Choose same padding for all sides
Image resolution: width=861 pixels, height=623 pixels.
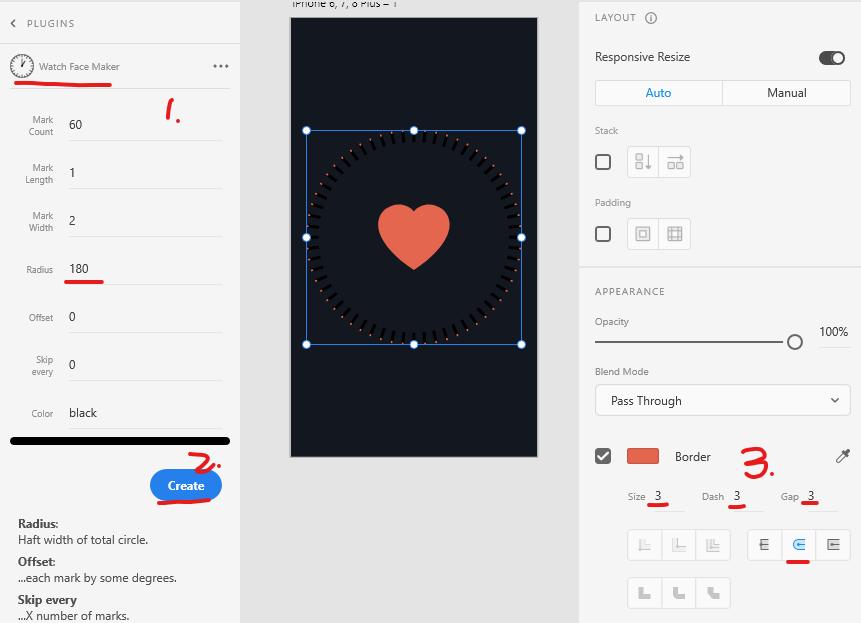tap(643, 234)
